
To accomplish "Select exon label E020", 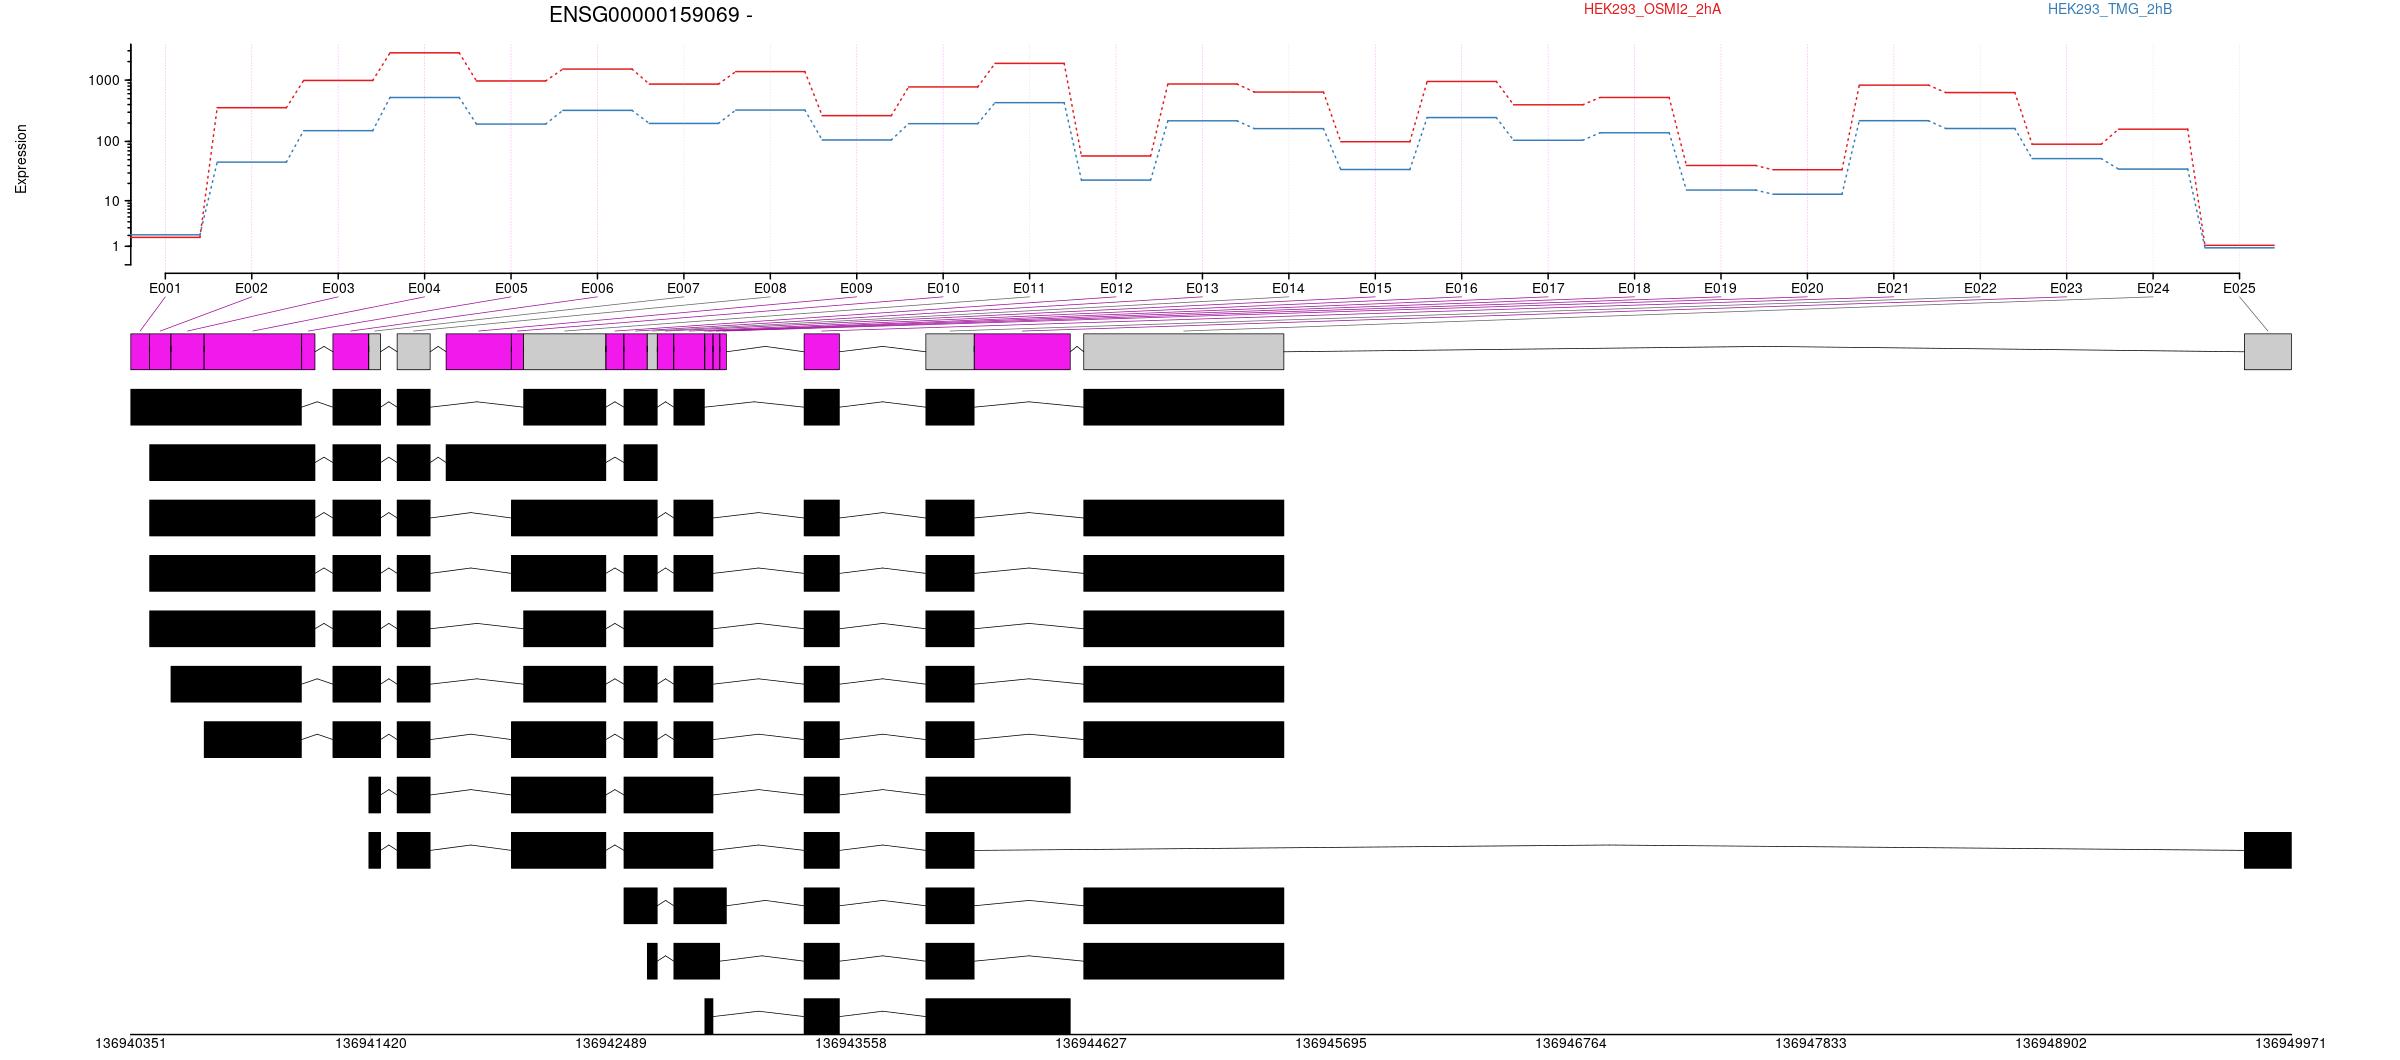I will coord(1807,289).
